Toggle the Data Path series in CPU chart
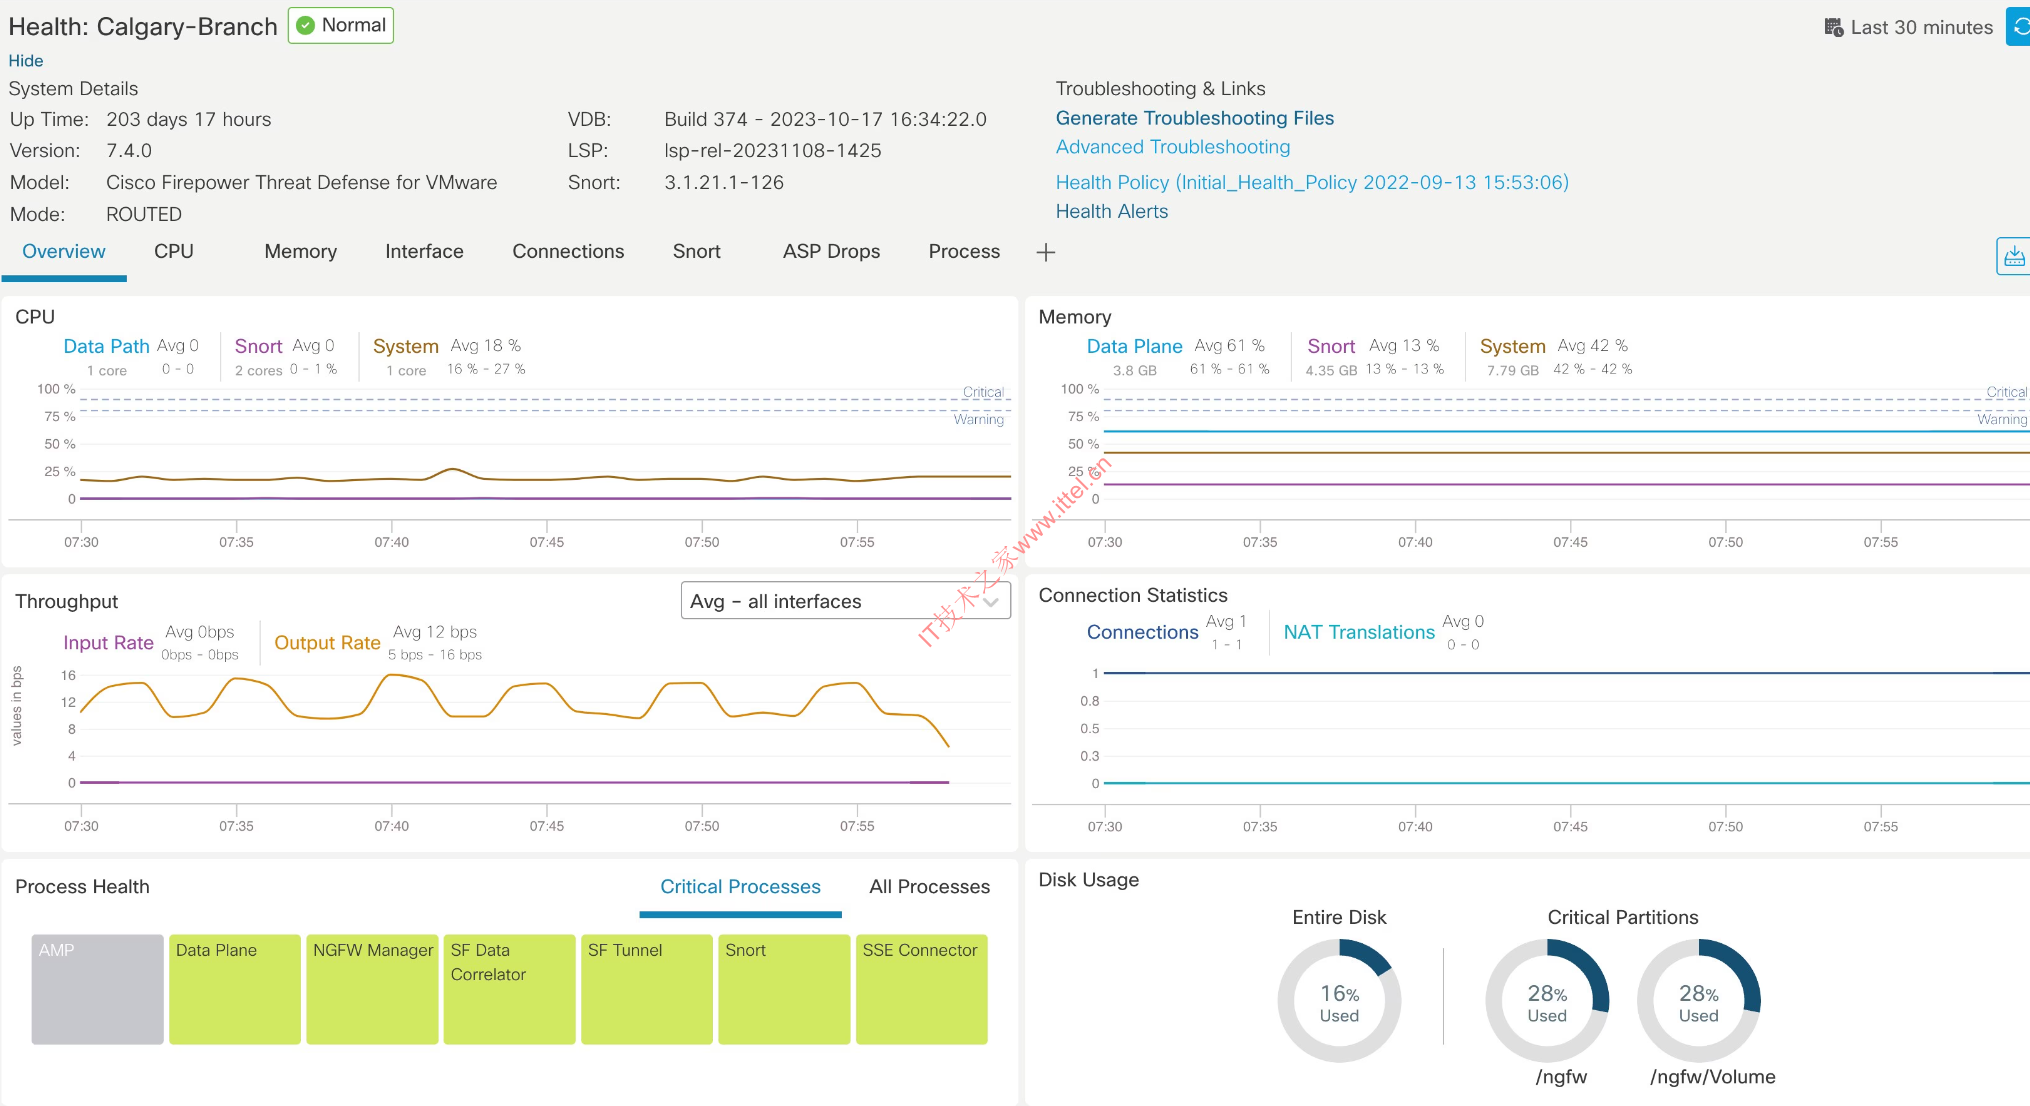 pos(106,346)
